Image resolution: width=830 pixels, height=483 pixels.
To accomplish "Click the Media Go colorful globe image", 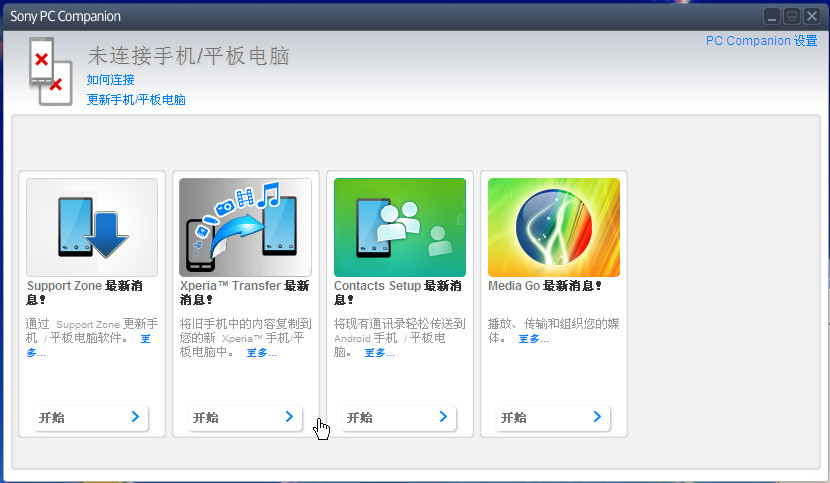I will click(554, 227).
